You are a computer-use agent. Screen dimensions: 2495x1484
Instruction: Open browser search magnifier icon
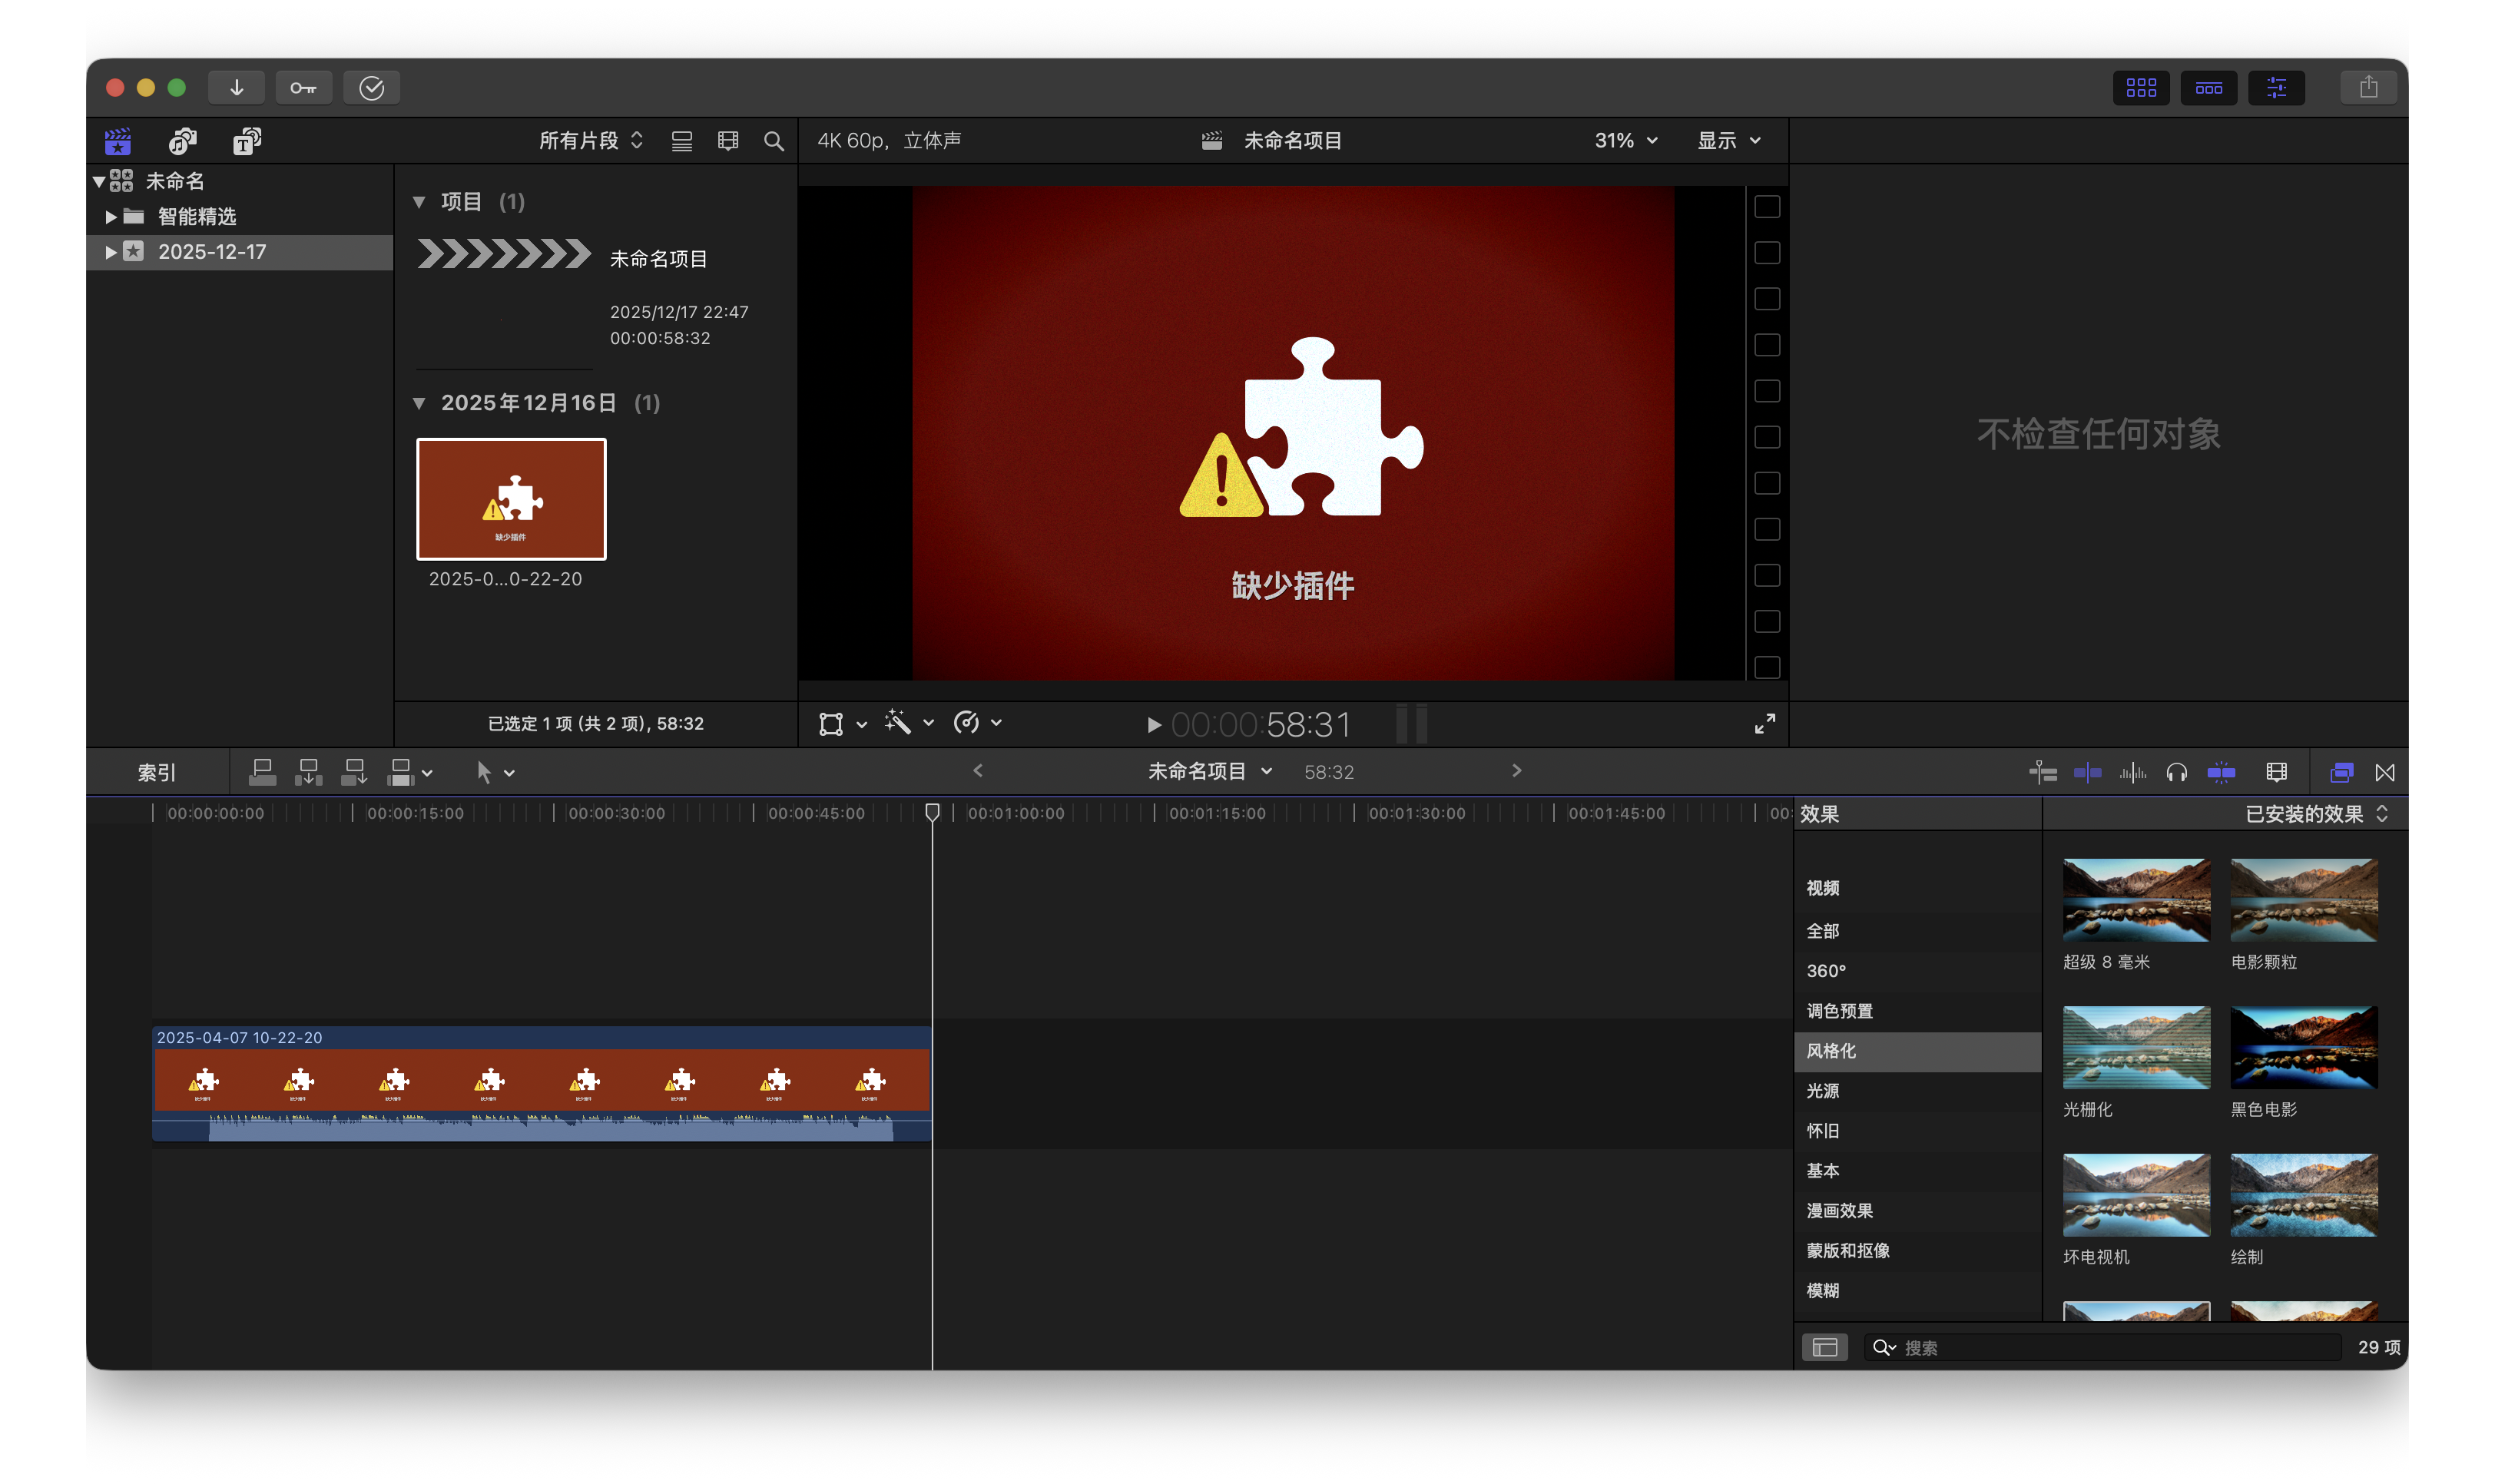click(x=773, y=141)
